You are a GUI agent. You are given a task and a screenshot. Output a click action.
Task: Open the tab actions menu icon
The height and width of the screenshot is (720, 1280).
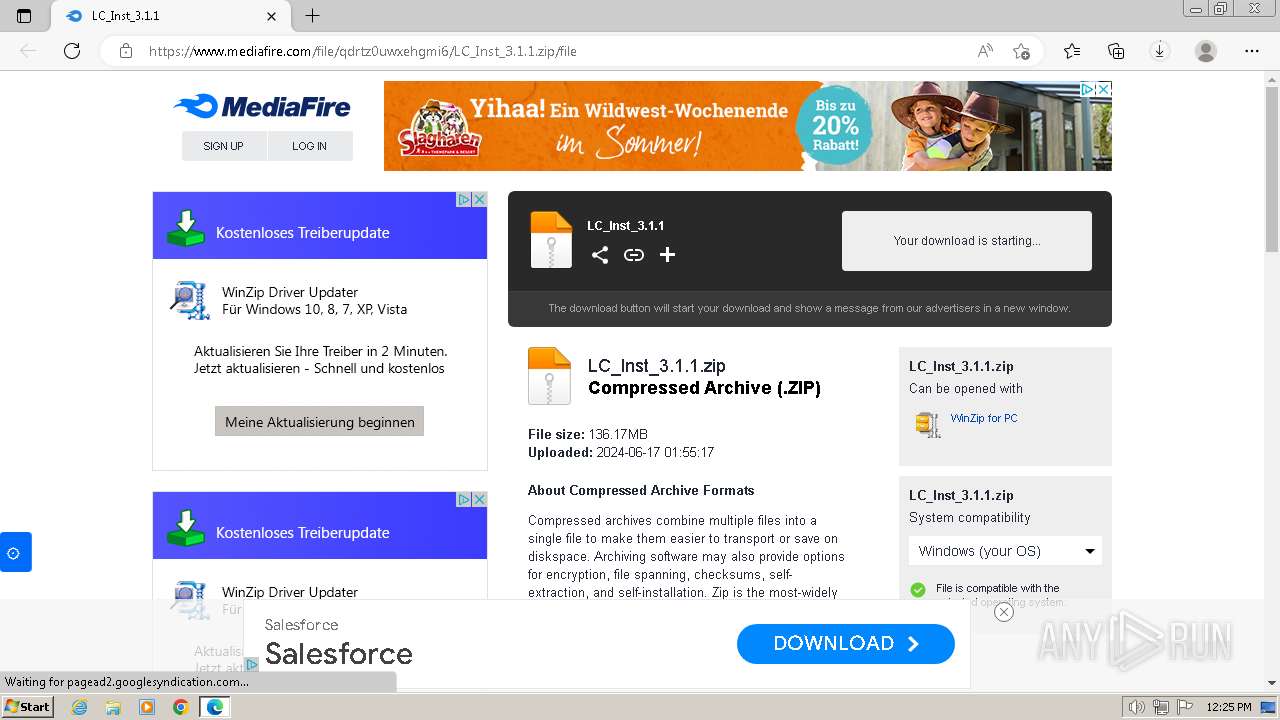click(x=24, y=16)
